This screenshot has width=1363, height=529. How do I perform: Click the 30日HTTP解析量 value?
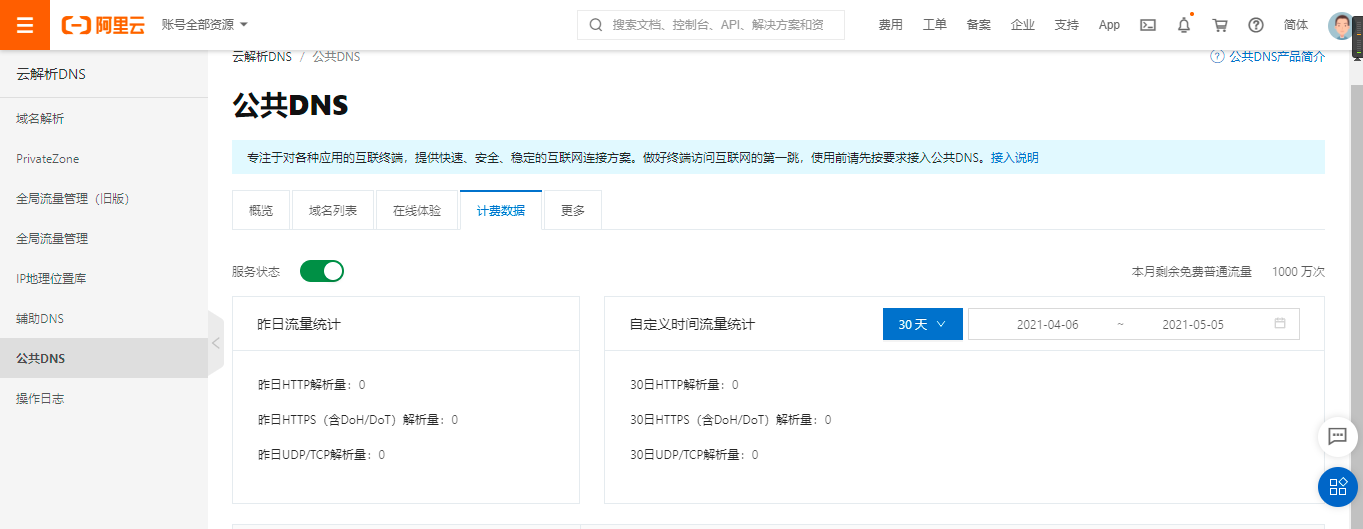click(735, 385)
